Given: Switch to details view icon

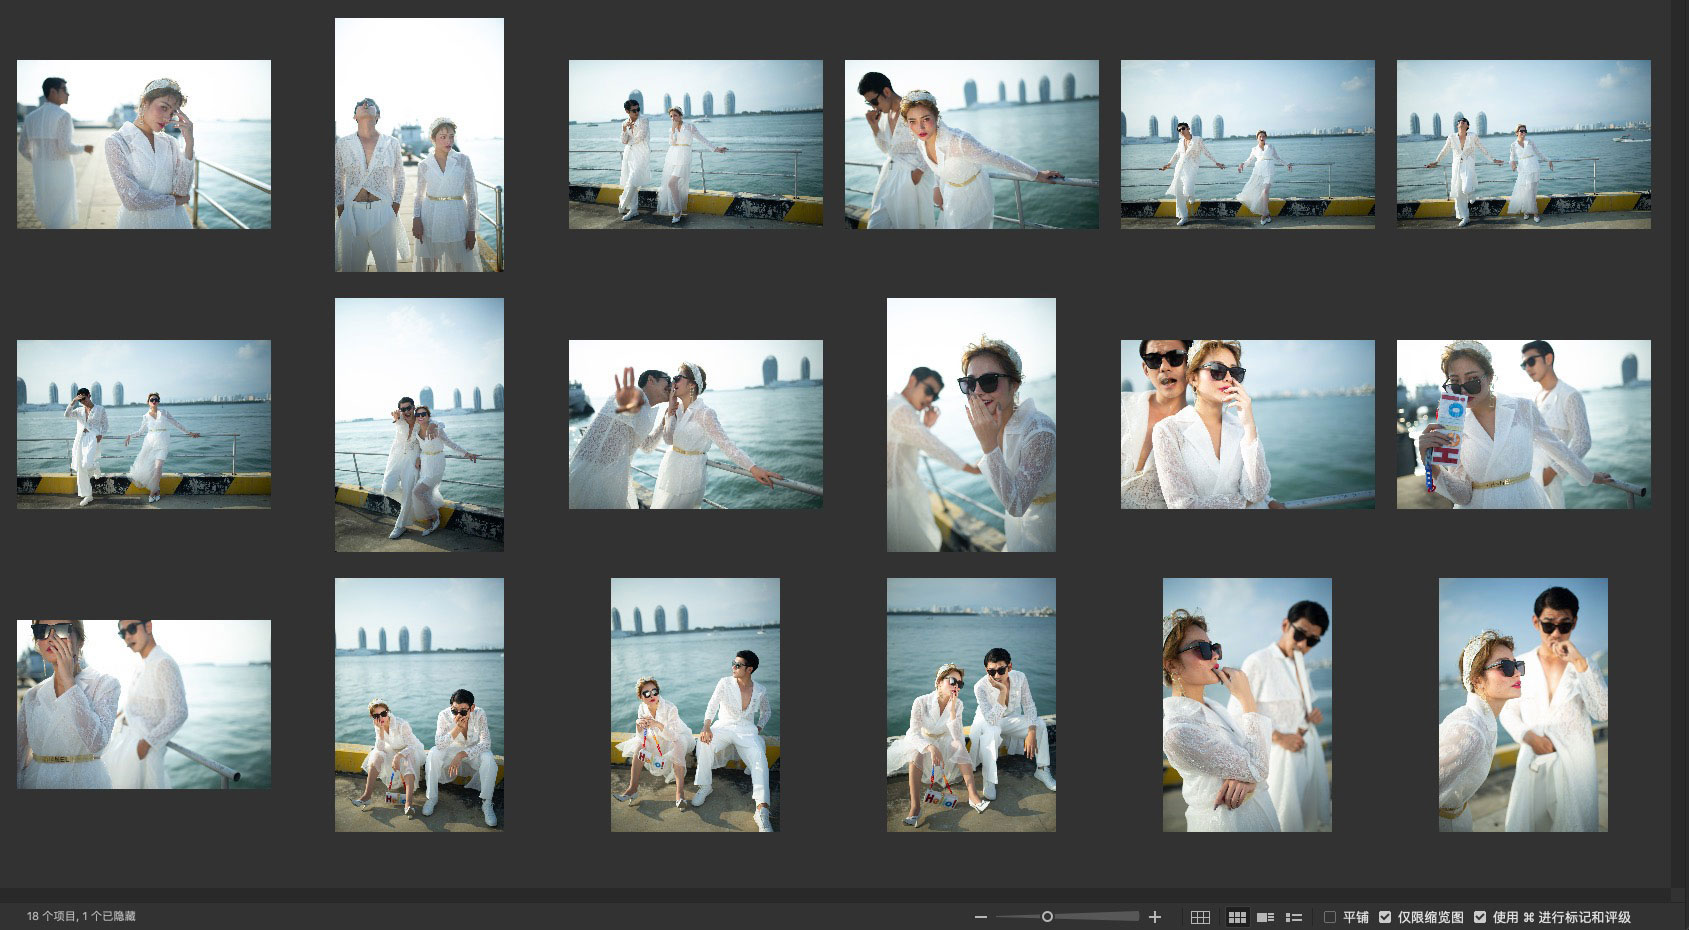Looking at the screenshot, I should [1265, 917].
